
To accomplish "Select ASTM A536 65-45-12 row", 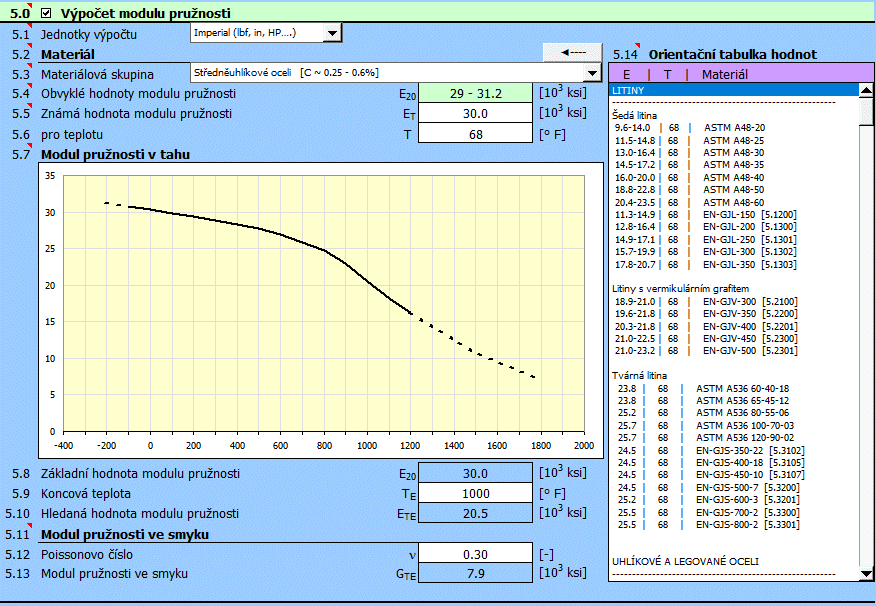I will (x=734, y=400).
